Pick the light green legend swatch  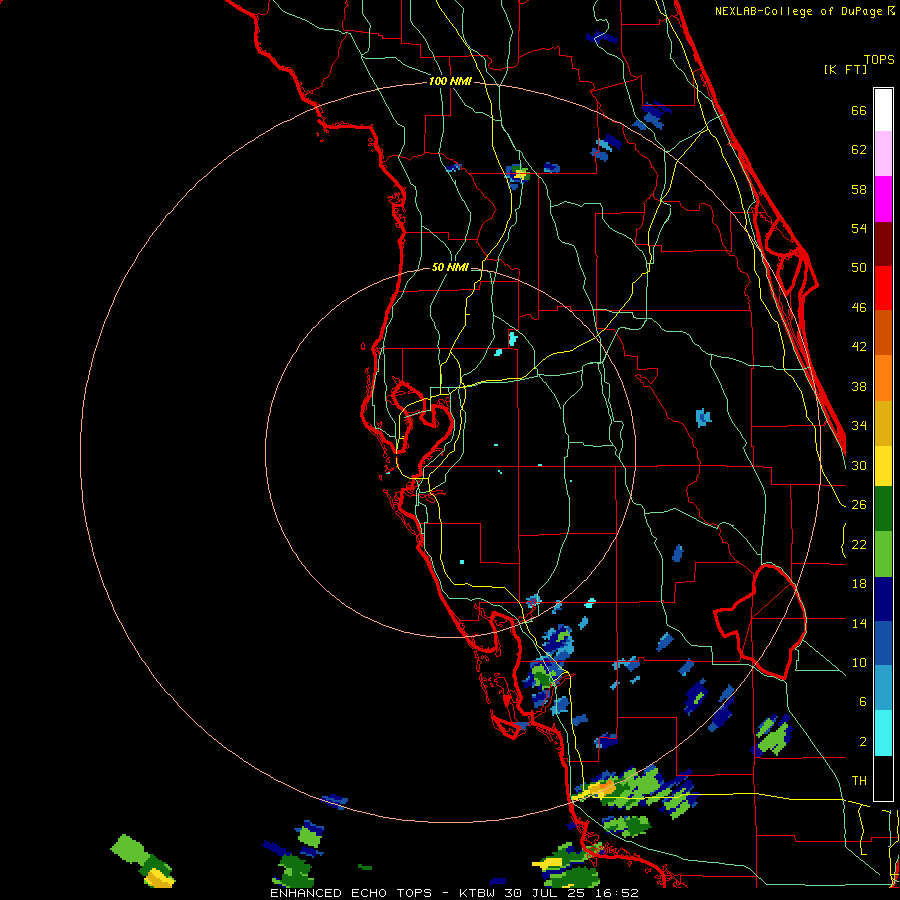[883, 554]
